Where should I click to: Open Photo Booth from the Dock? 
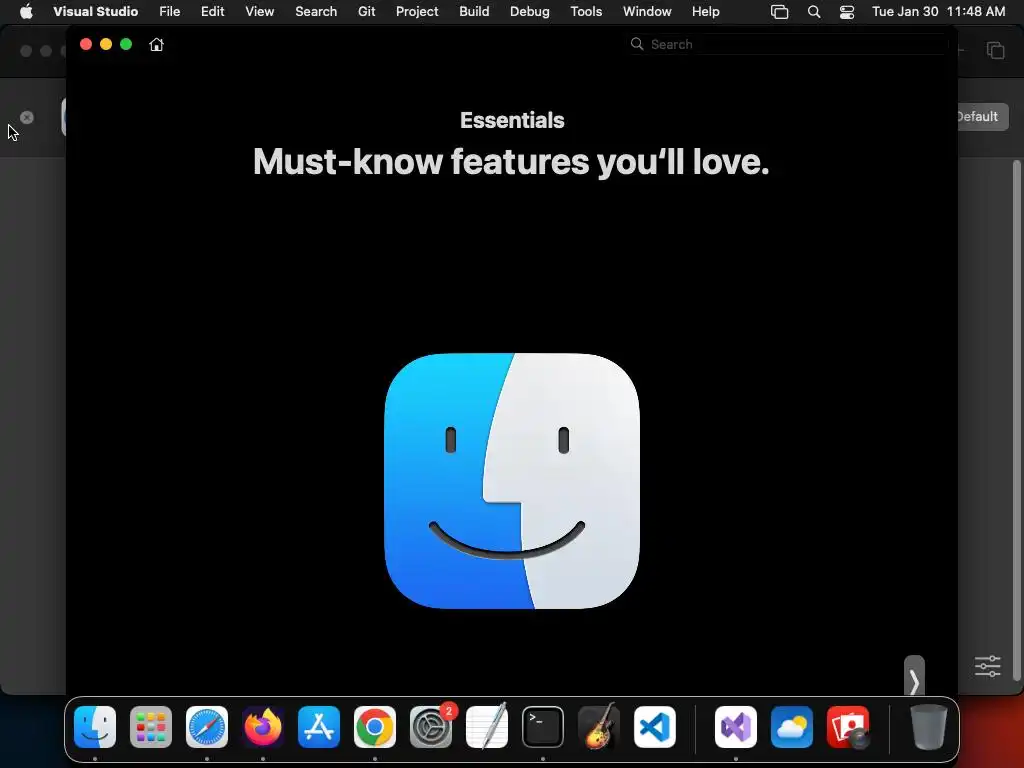848,727
